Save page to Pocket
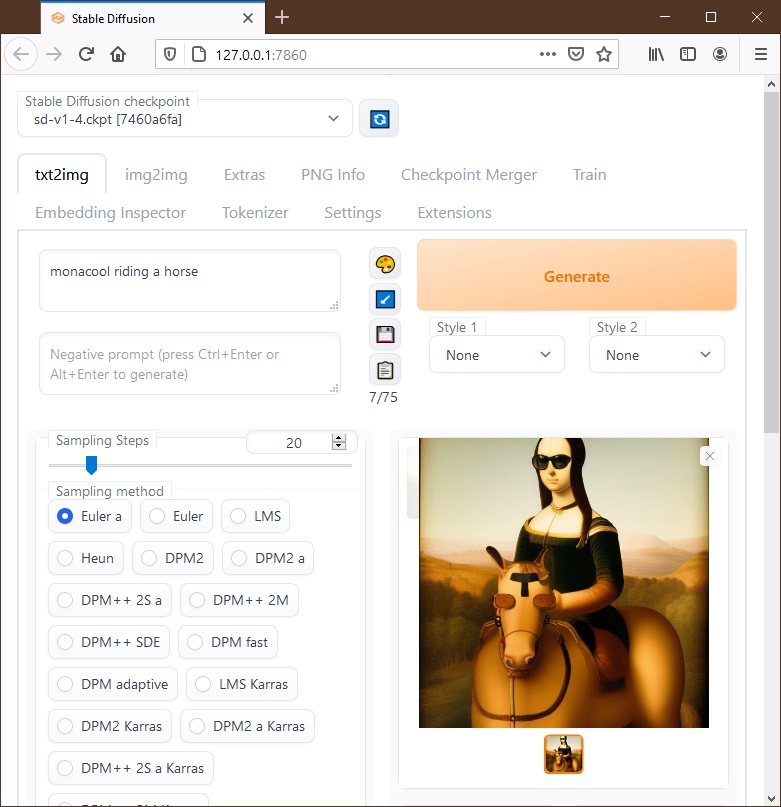The width and height of the screenshot is (781, 807). 576,54
